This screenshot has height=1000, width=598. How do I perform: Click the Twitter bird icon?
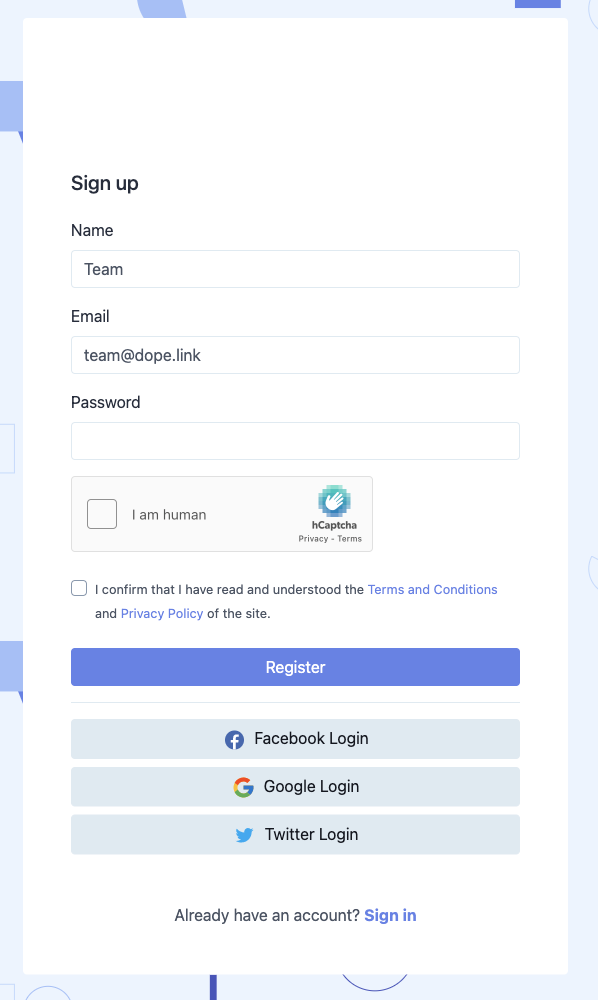coord(244,835)
